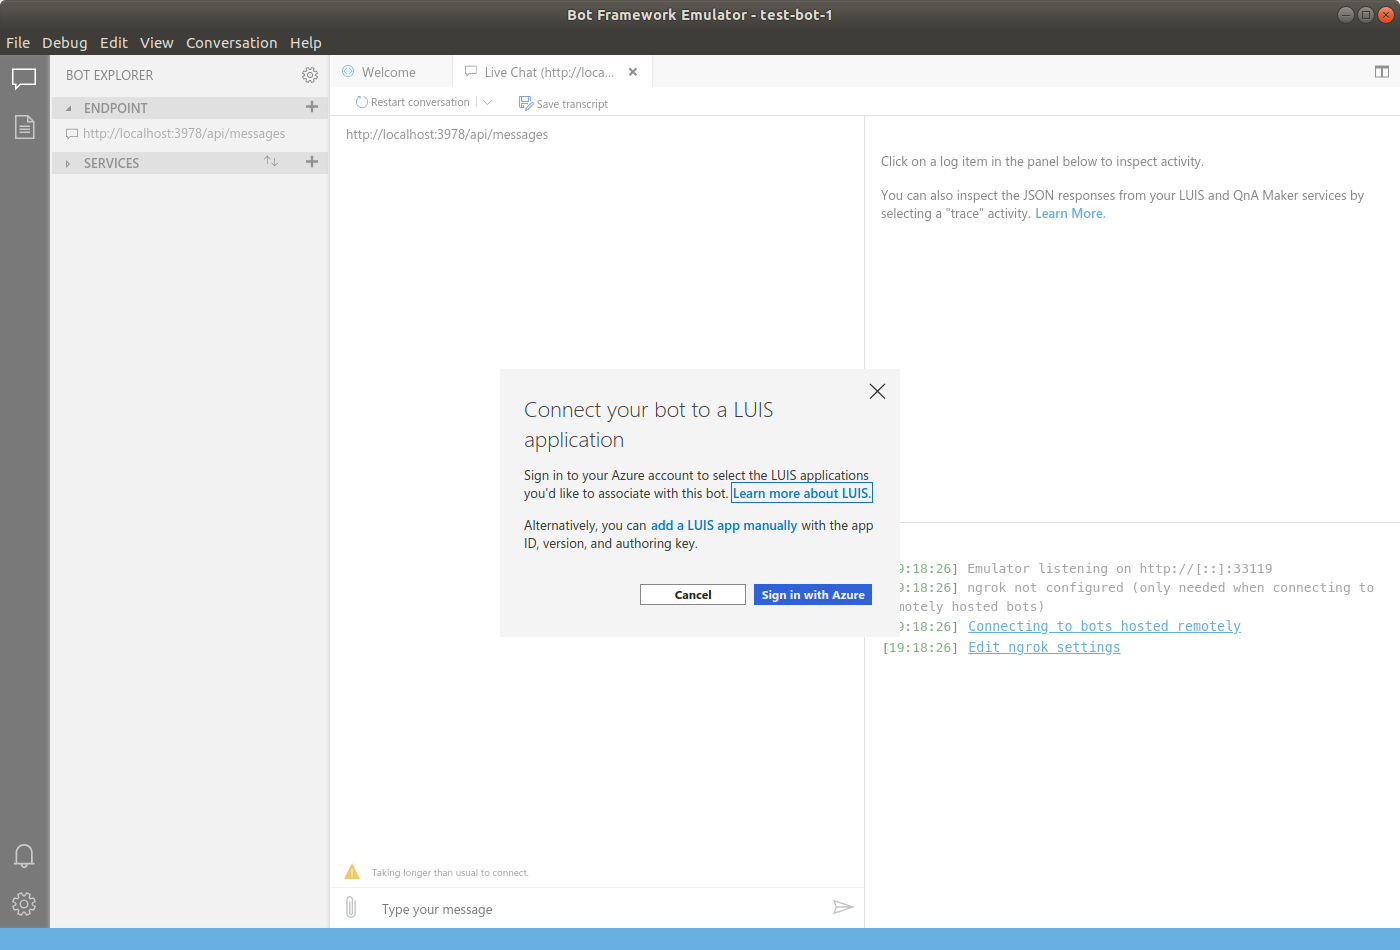The width and height of the screenshot is (1400, 950).
Task: Open Restart conversation dropdown arrow
Action: (488, 102)
